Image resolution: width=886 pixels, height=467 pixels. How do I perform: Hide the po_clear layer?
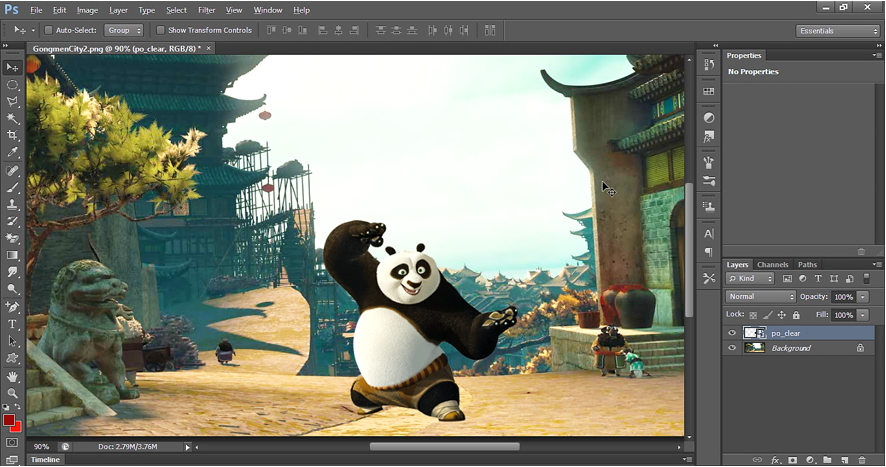pyautogui.click(x=732, y=333)
